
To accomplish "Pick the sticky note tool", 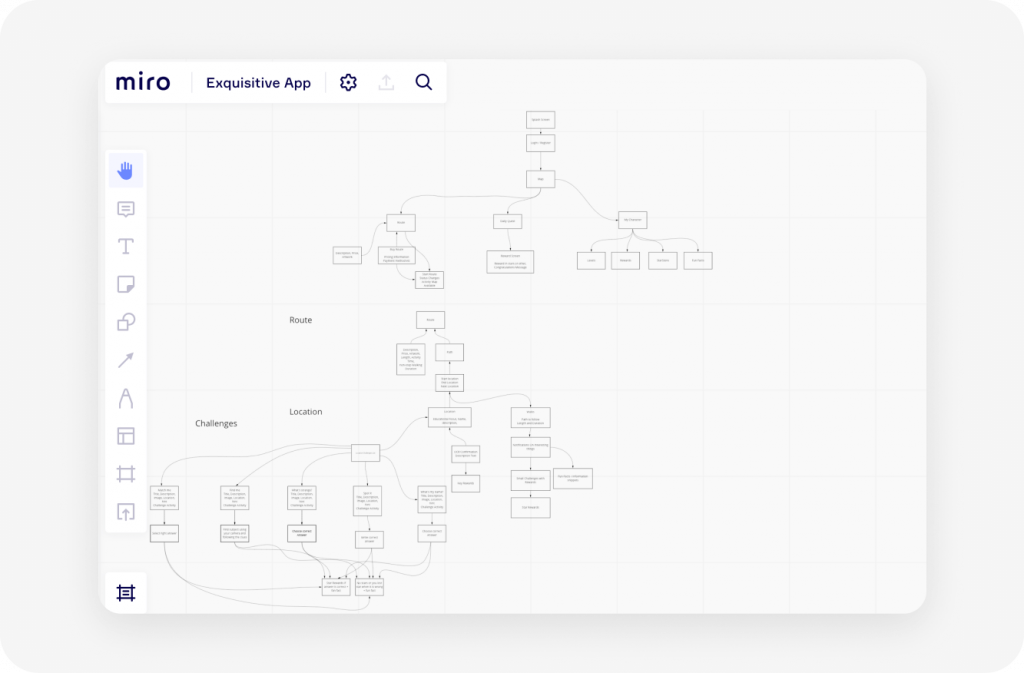I will point(126,284).
